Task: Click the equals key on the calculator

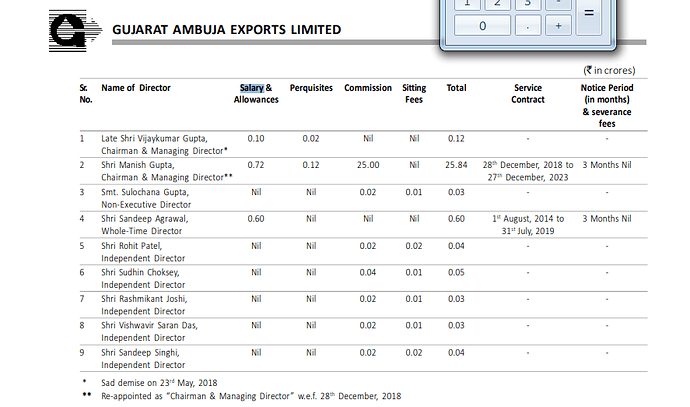Action: [589, 13]
